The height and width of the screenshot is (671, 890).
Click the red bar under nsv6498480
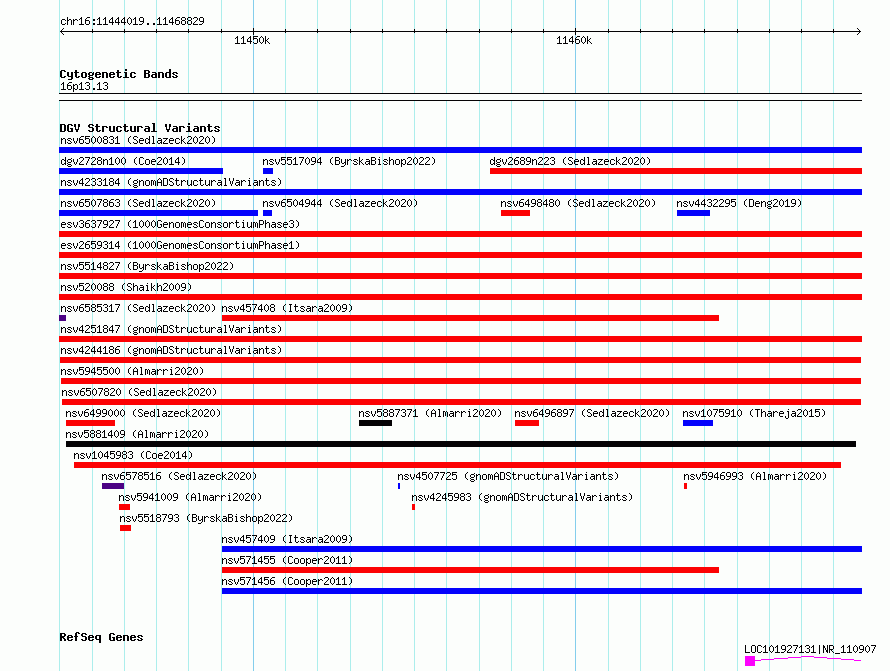515,213
